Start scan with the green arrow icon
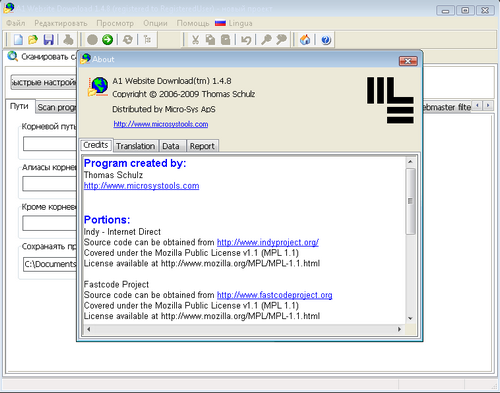The image size is (500, 393). point(107,40)
